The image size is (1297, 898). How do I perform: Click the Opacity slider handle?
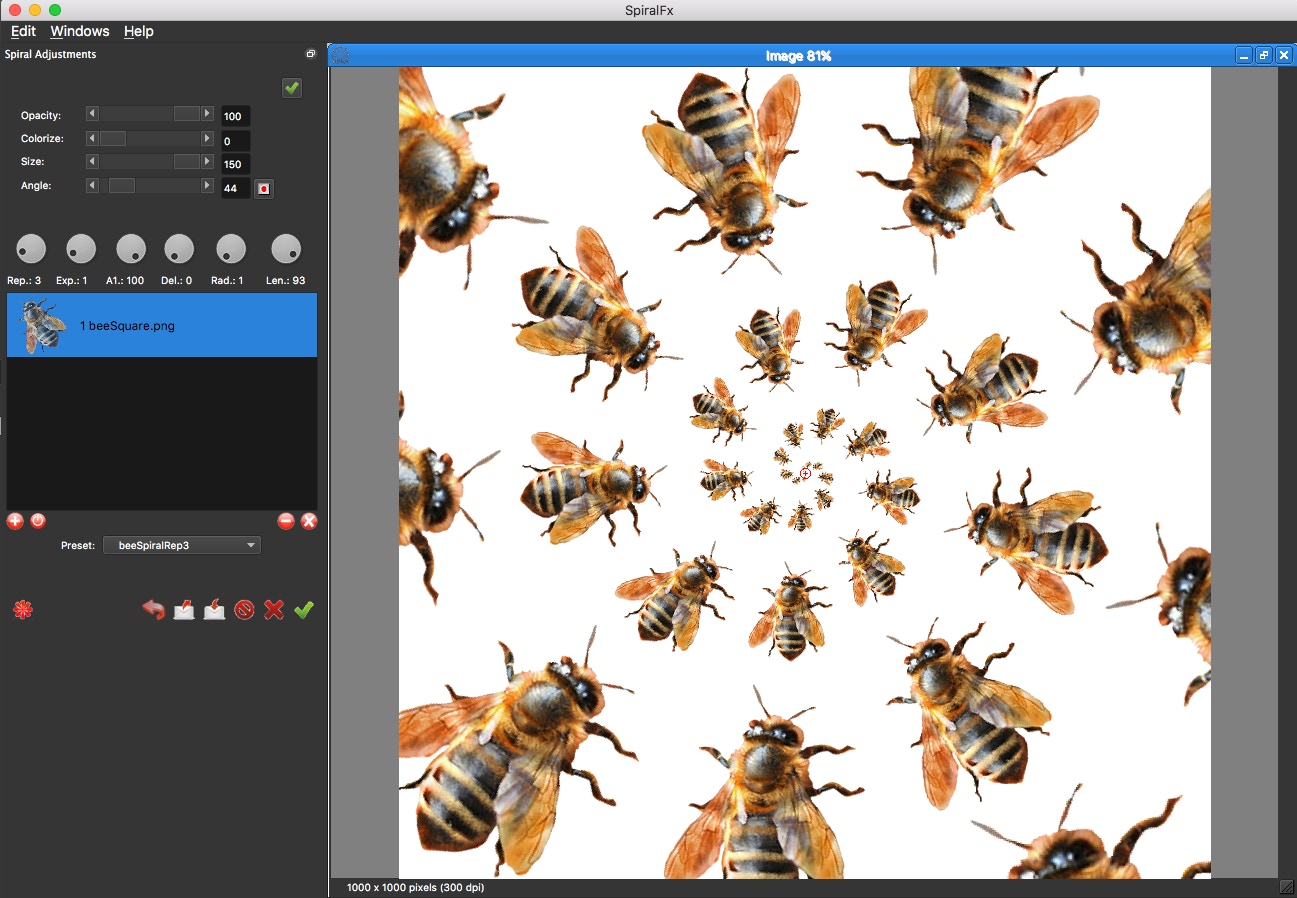pyautogui.click(x=186, y=115)
